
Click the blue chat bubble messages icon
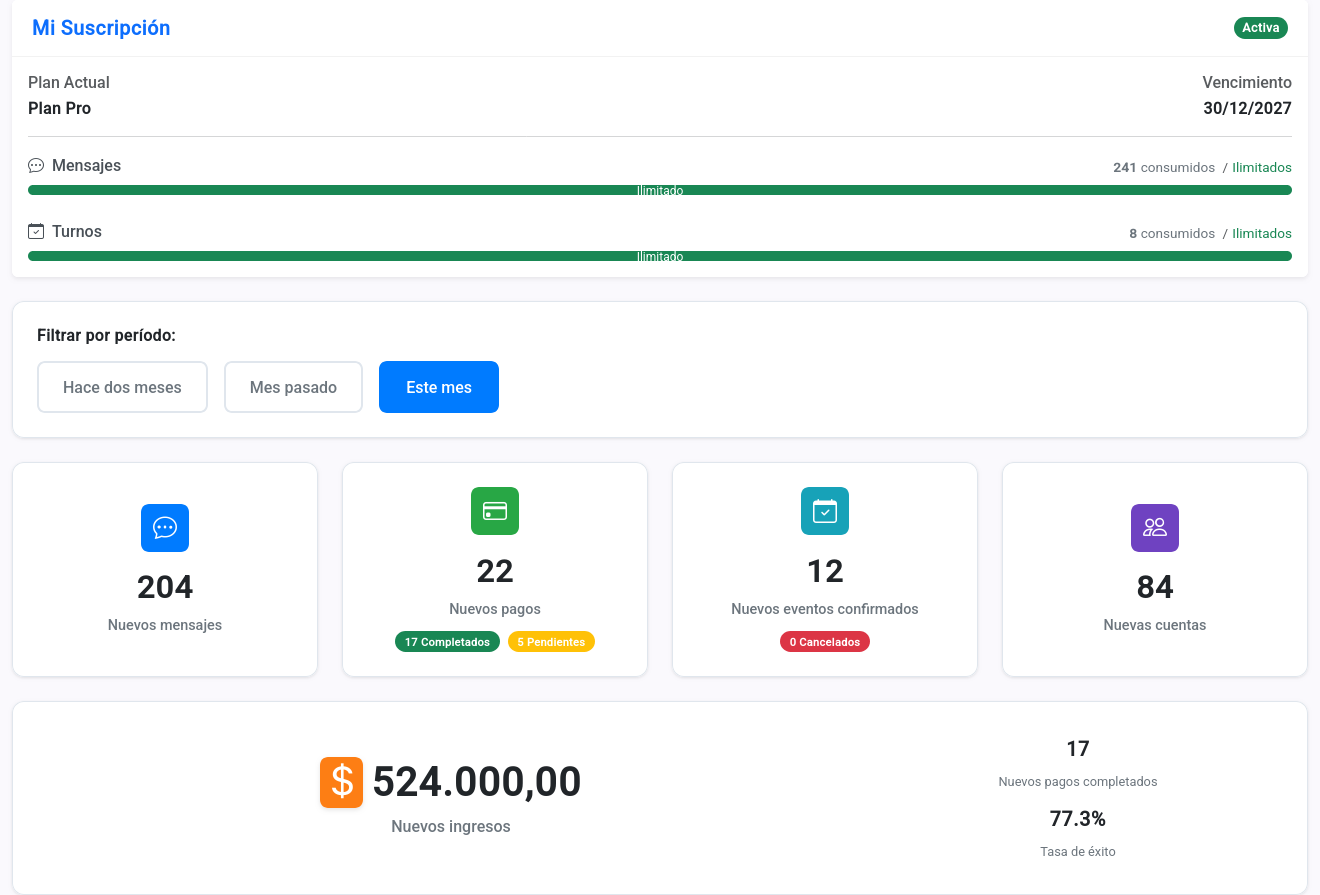coord(165,528)
